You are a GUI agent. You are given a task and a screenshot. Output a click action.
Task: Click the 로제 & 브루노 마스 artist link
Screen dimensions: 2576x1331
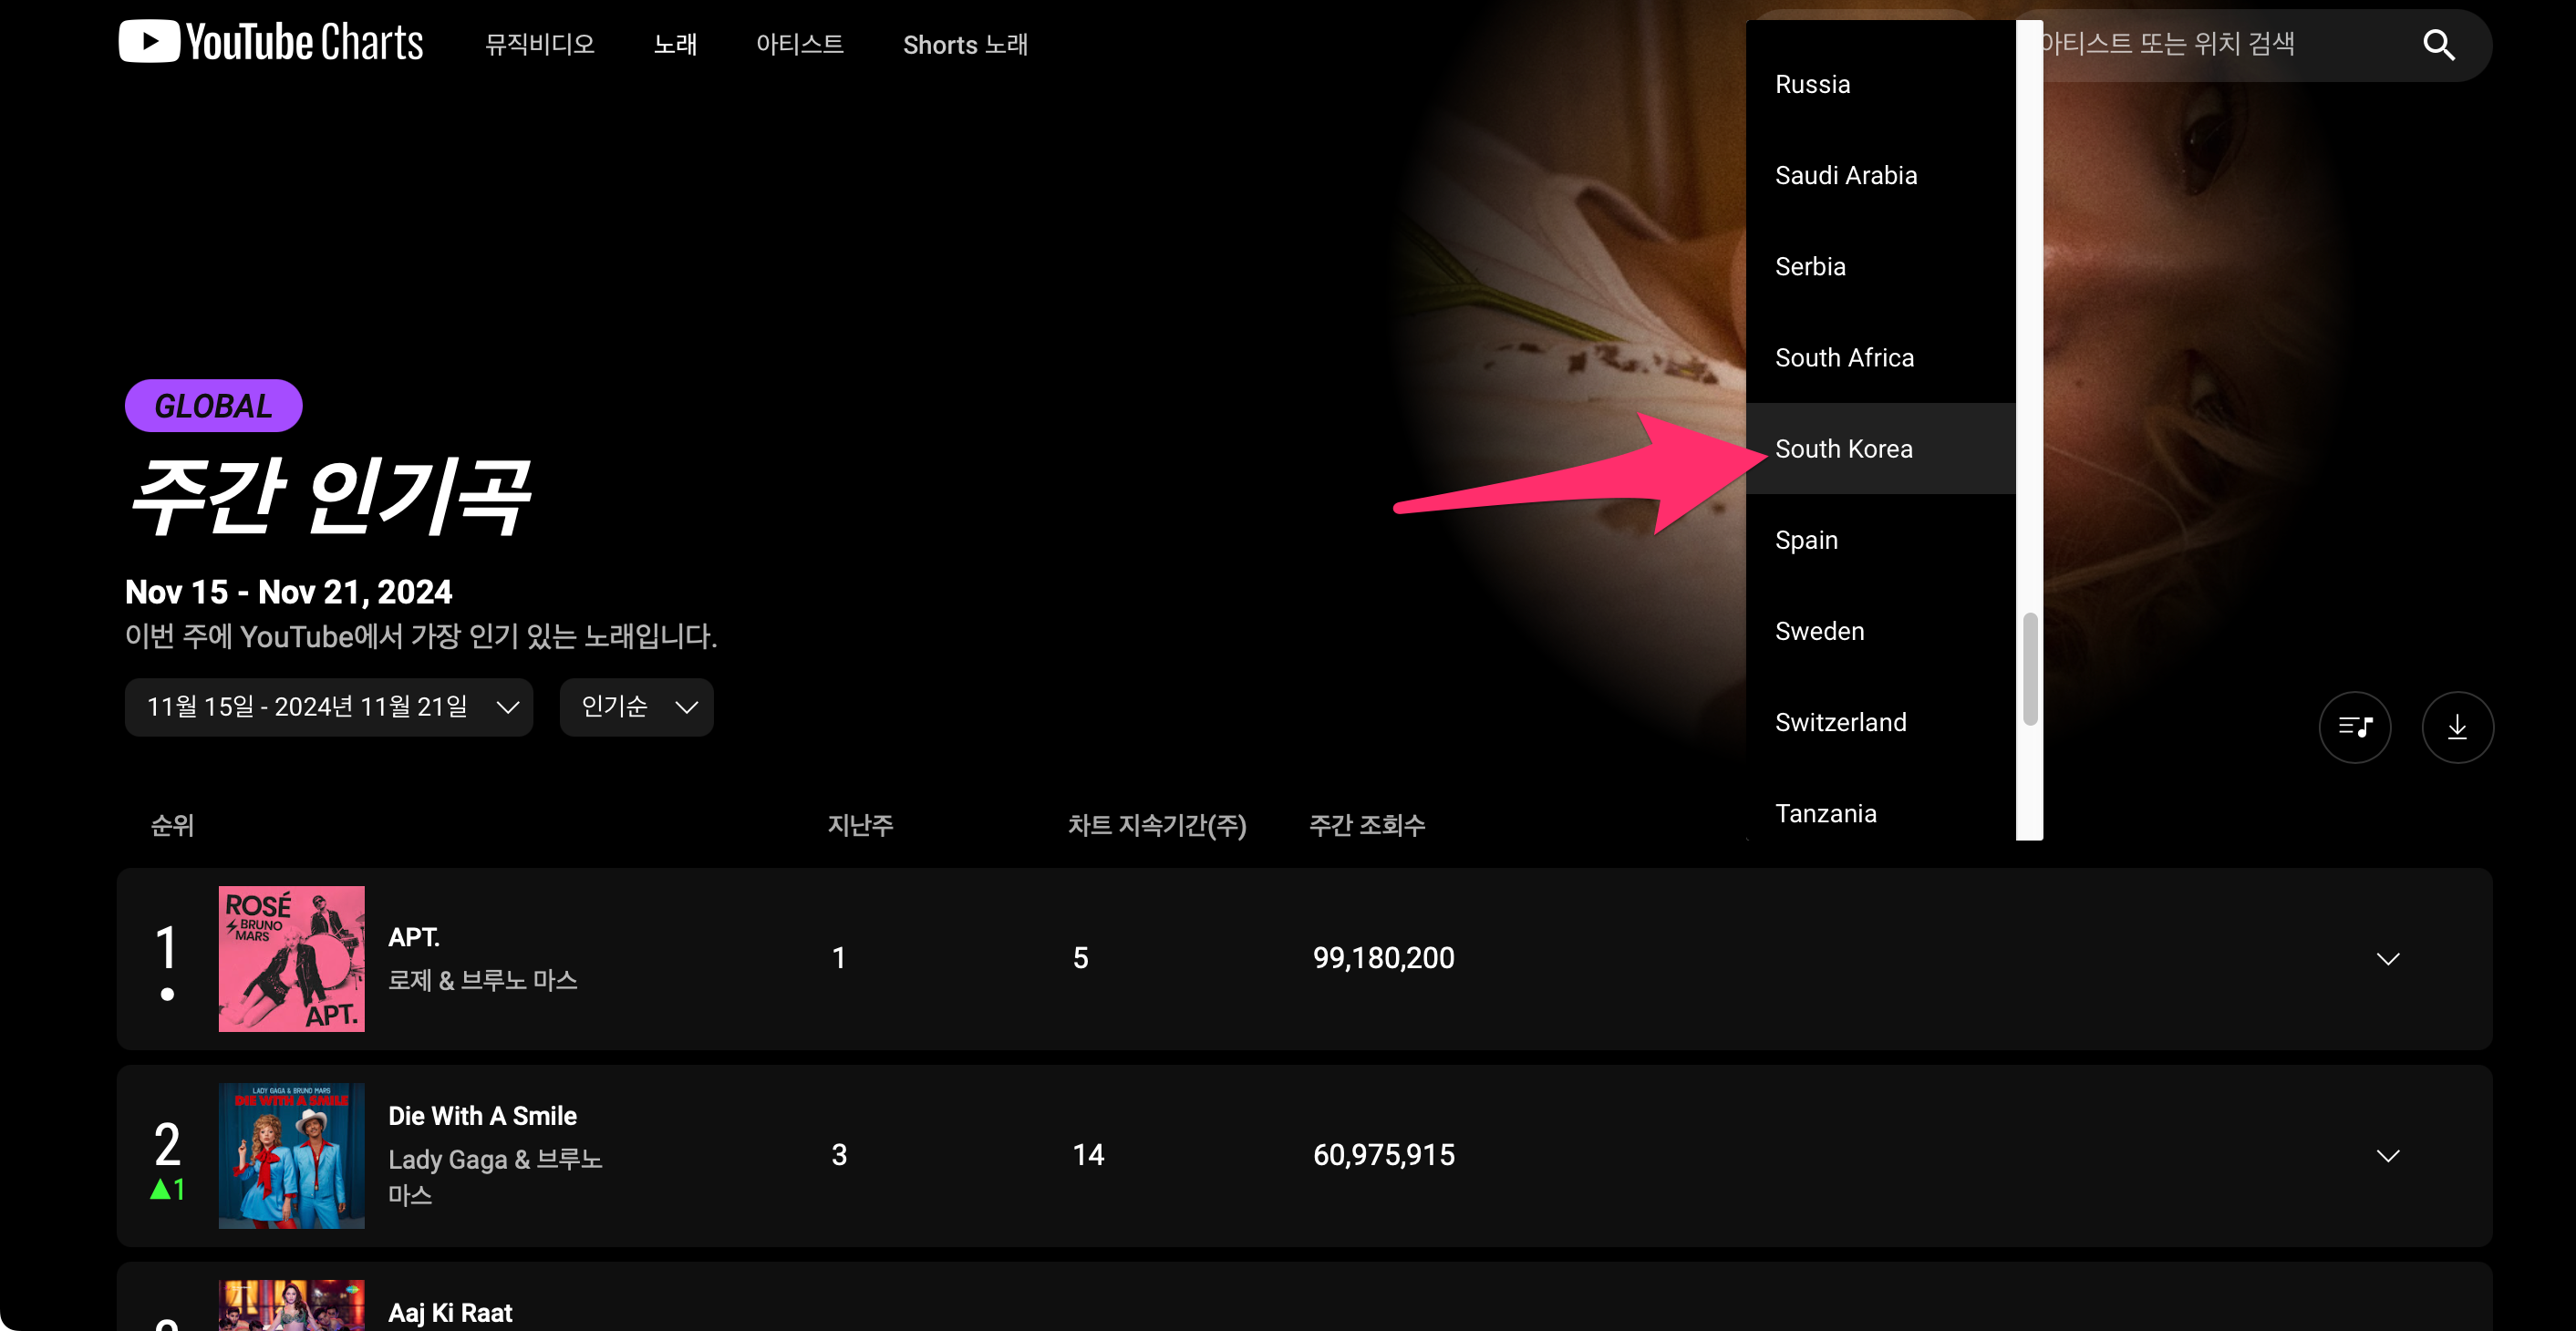[482, 980]
